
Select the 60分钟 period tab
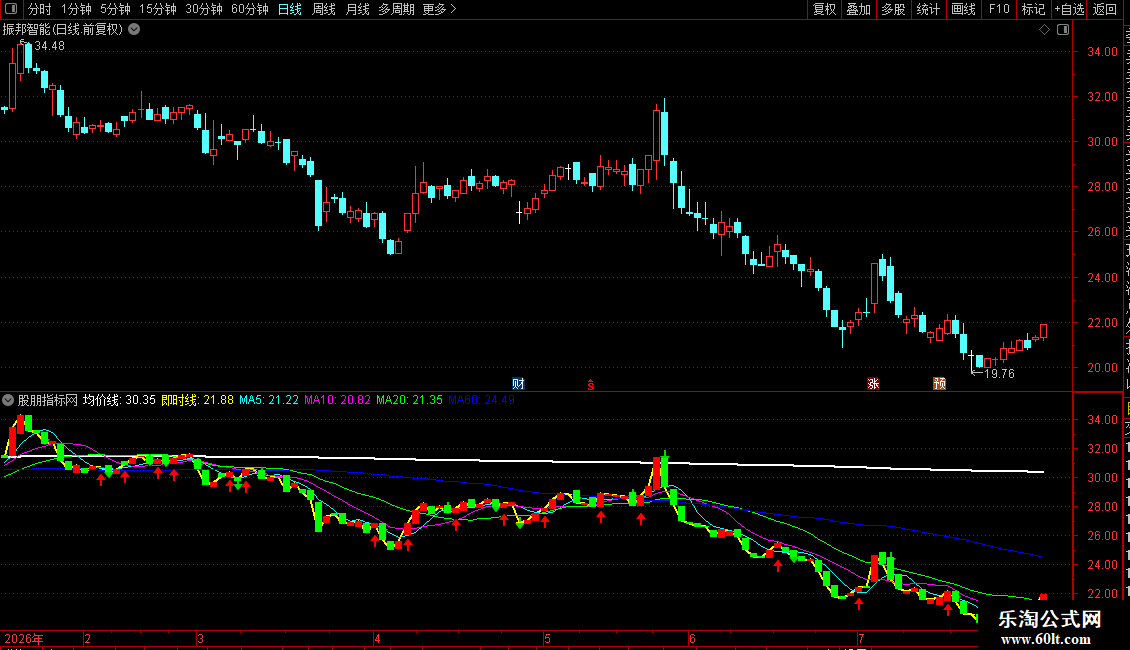tap(250, 9)
